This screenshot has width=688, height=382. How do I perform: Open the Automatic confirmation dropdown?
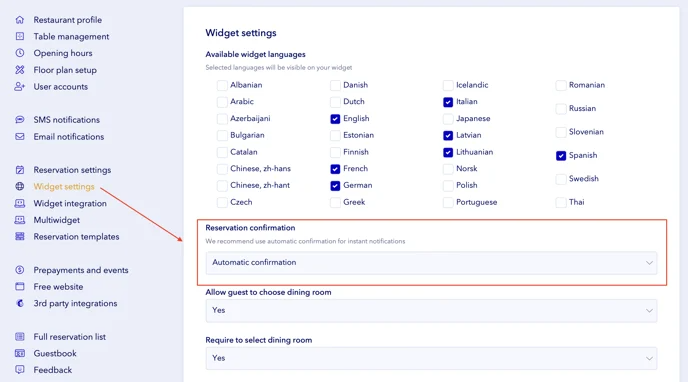click(x=431, y=263)
